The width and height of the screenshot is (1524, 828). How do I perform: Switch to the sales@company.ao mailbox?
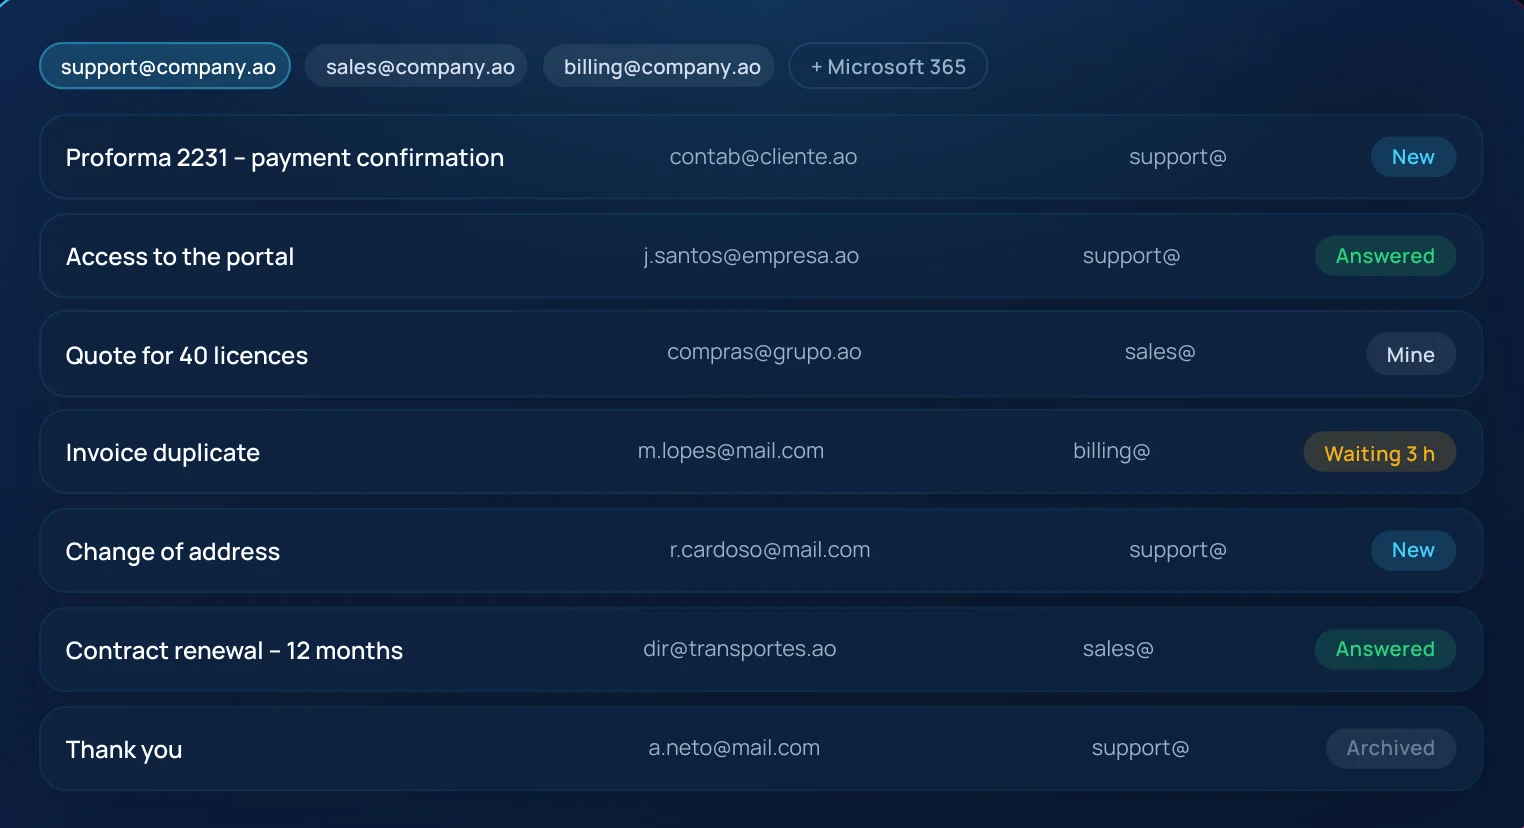416,66
